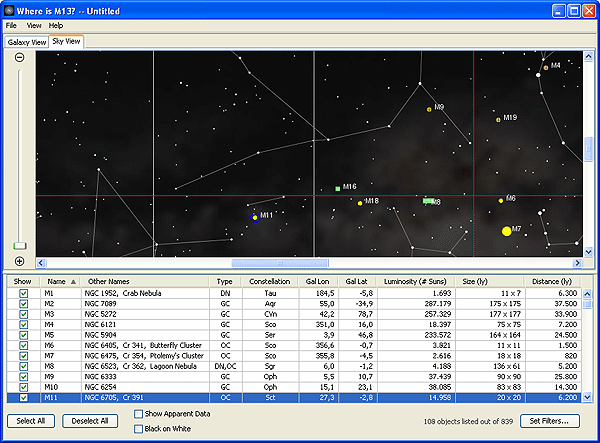Sort by Gal Lat column header
Viewport: 600px width, 443px height.
357,282
